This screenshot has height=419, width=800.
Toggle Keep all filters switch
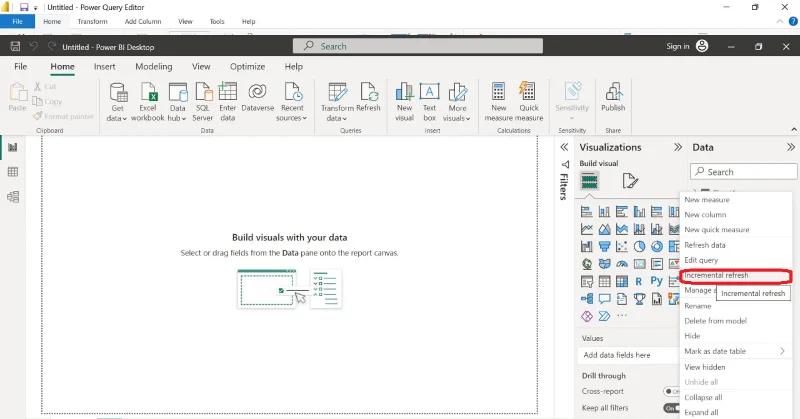click(671, 408)
